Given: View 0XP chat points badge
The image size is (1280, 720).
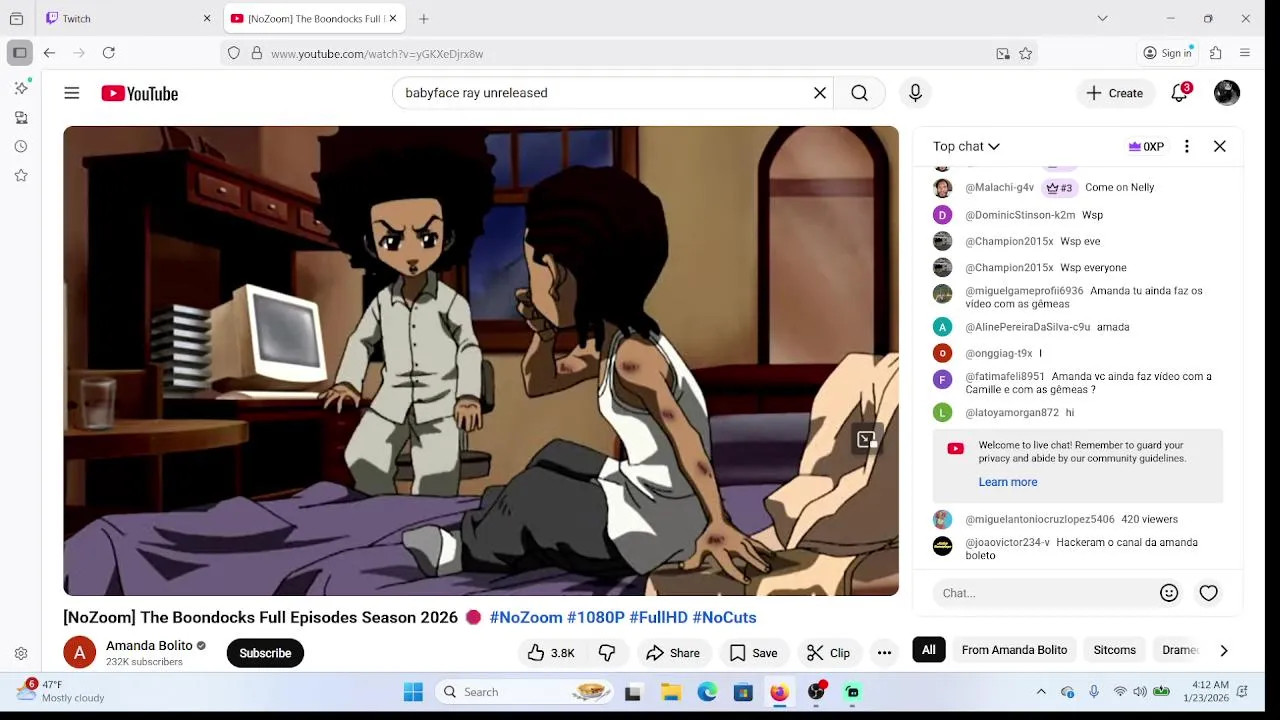Looking at the screenshot, I should tap(1146, 147).
